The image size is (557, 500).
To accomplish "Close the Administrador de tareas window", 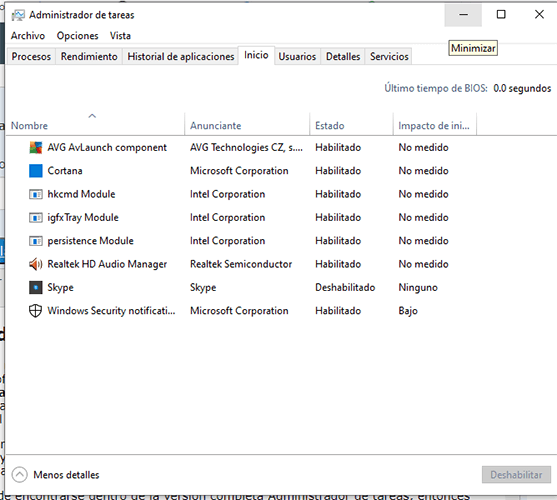I will coord(539,15).
